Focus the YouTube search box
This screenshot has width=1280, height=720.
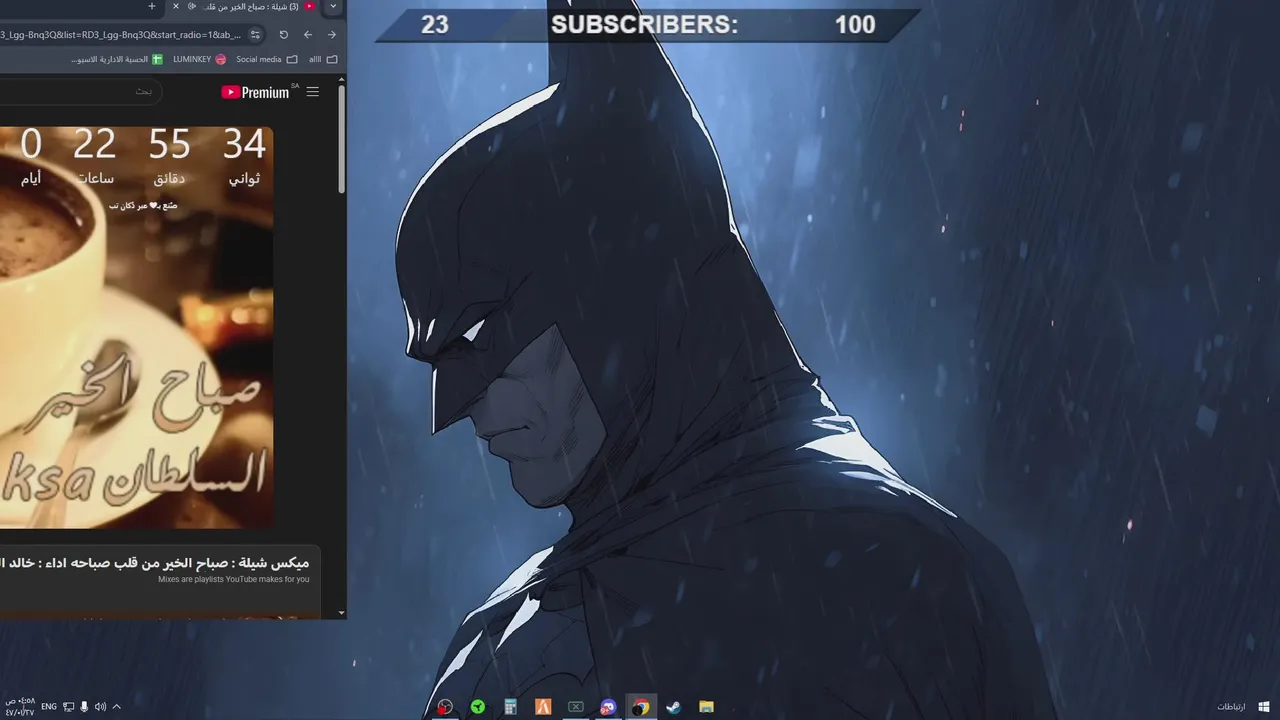(80, 92)
